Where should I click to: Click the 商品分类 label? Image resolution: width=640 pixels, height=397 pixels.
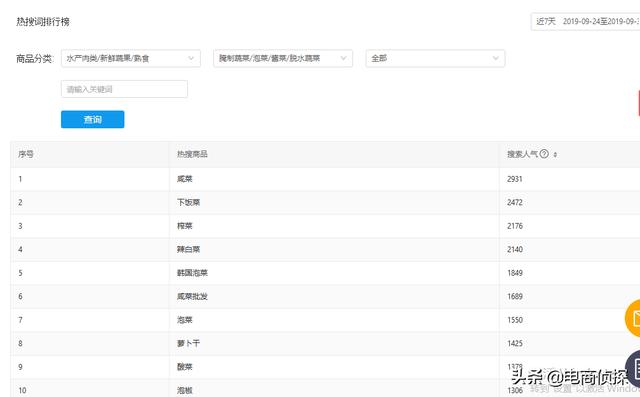pos(35,59)
